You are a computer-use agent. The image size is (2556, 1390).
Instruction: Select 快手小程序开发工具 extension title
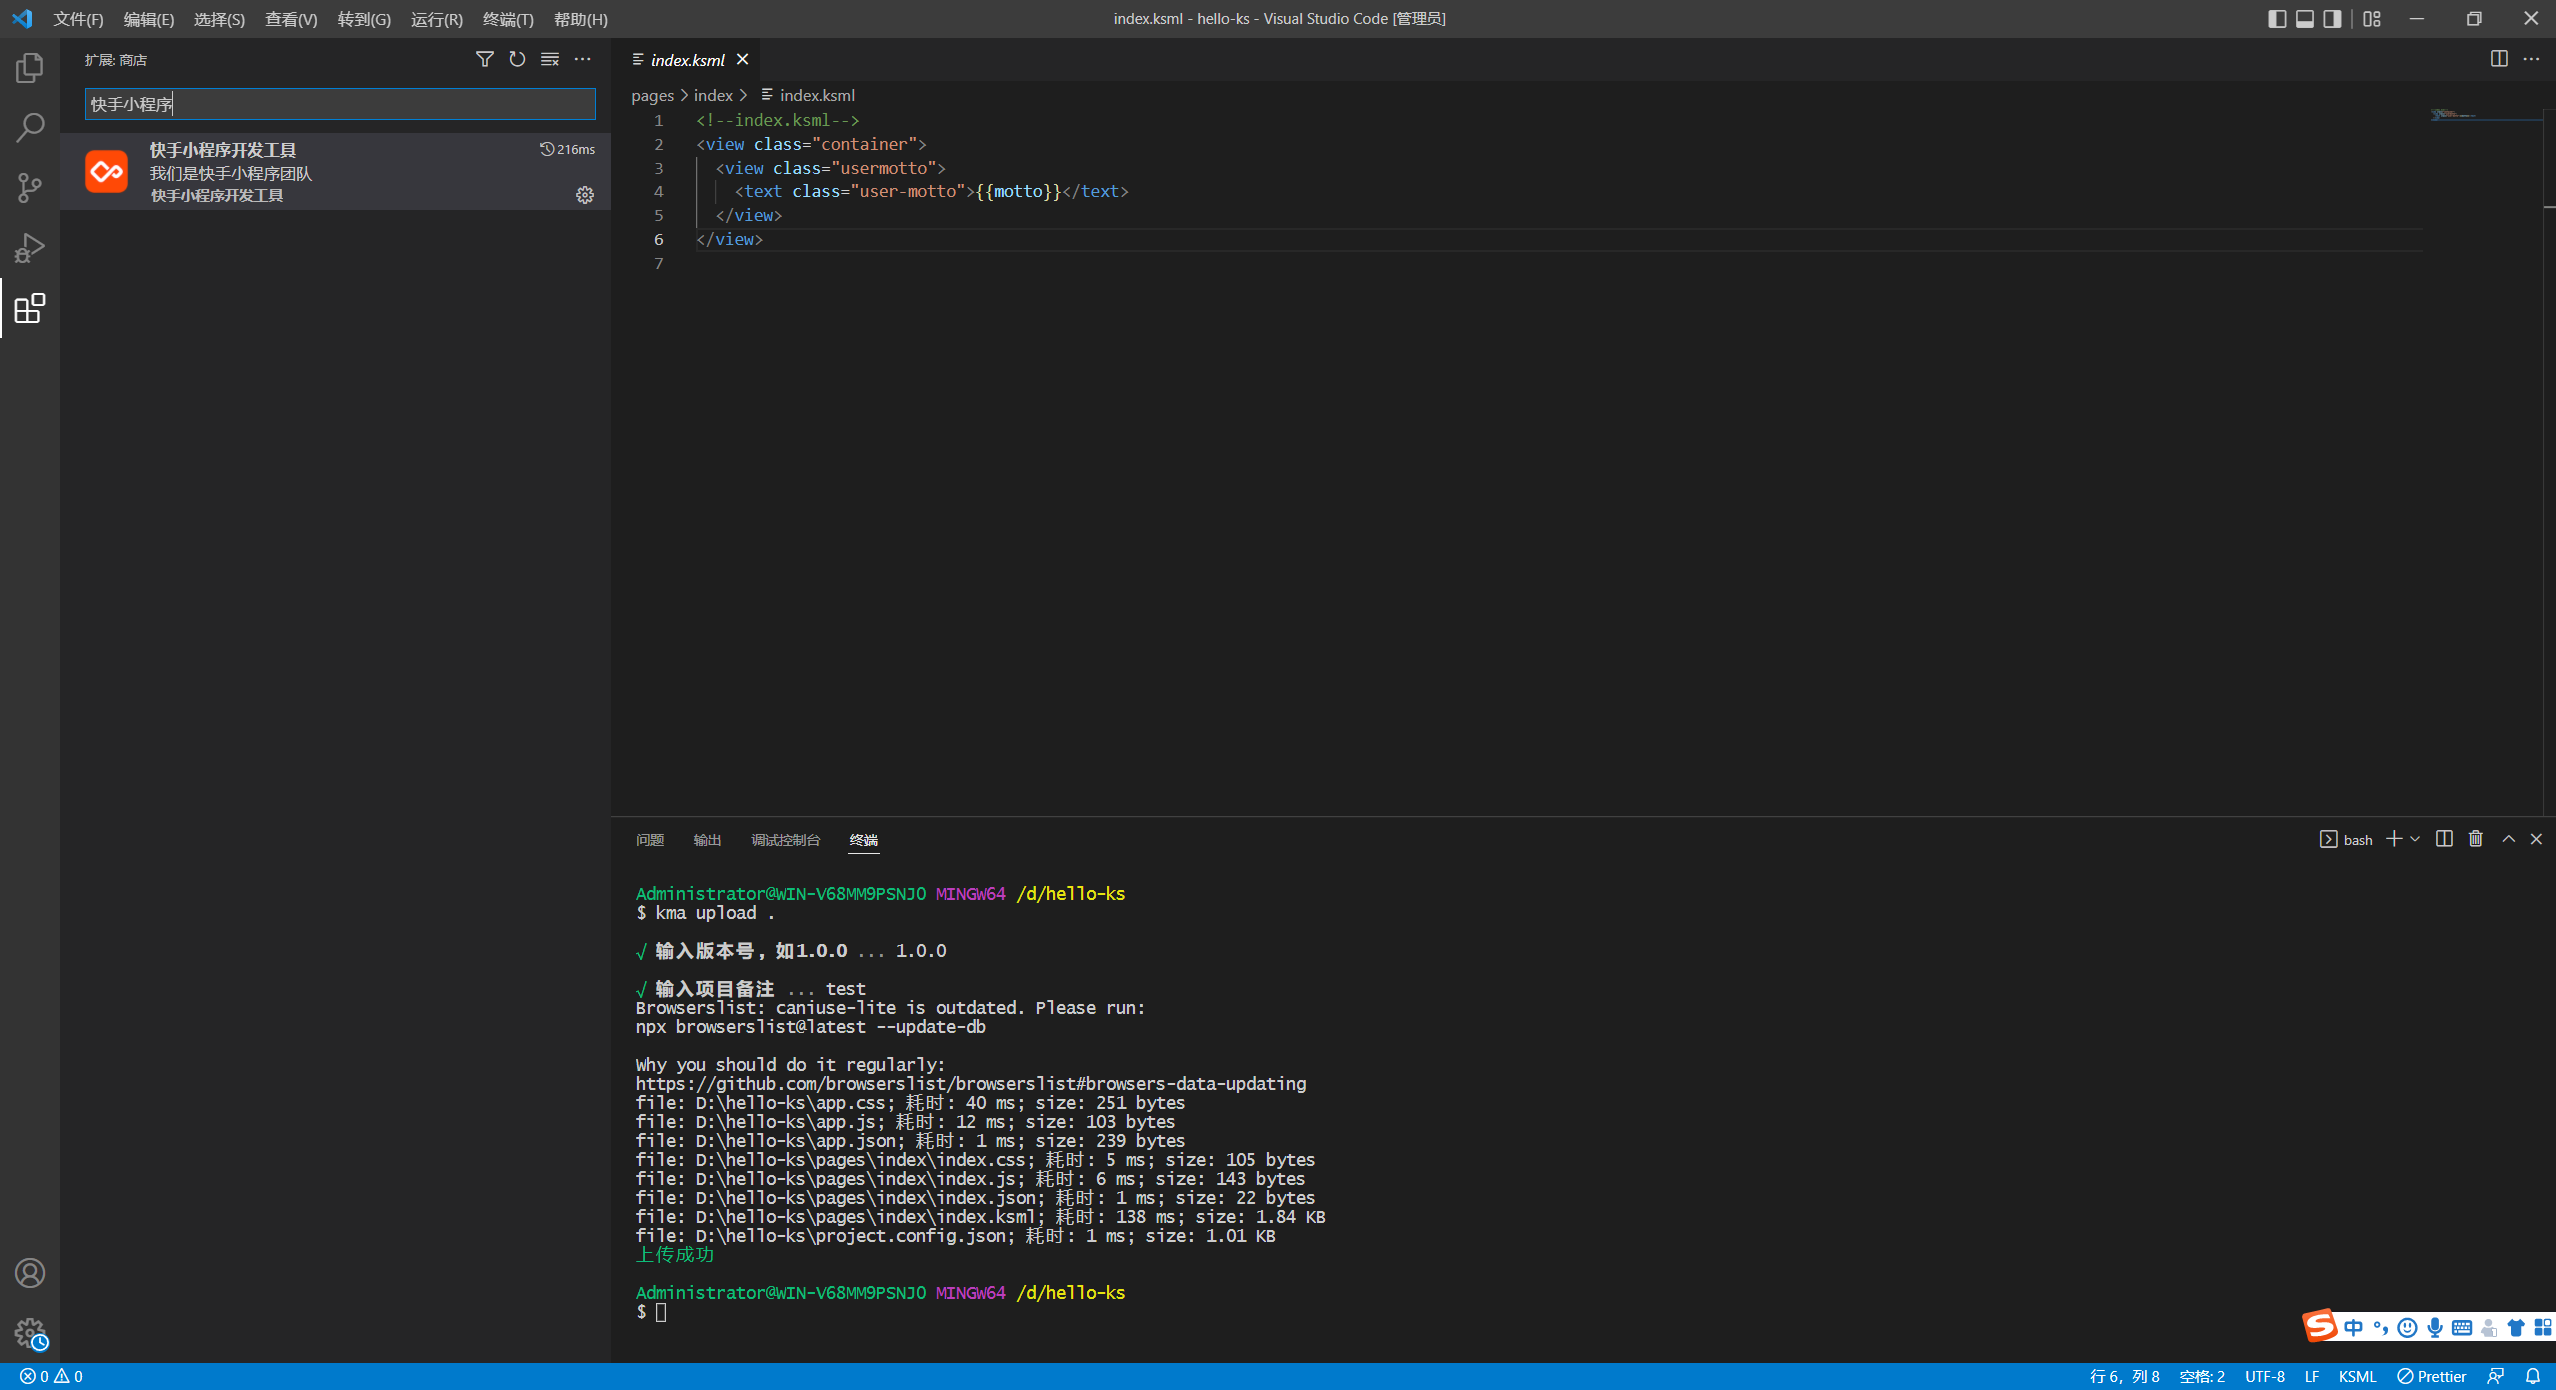click(223, 150)
